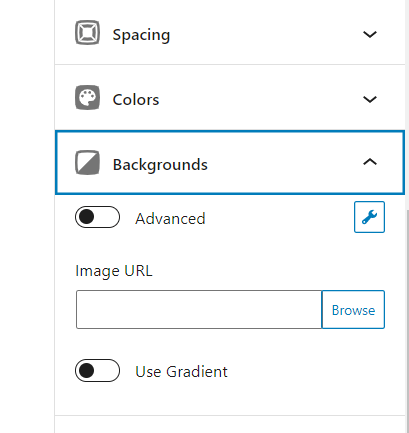Click the Colors palette icon
The image size is (409, 433).
tap(87, 98)
